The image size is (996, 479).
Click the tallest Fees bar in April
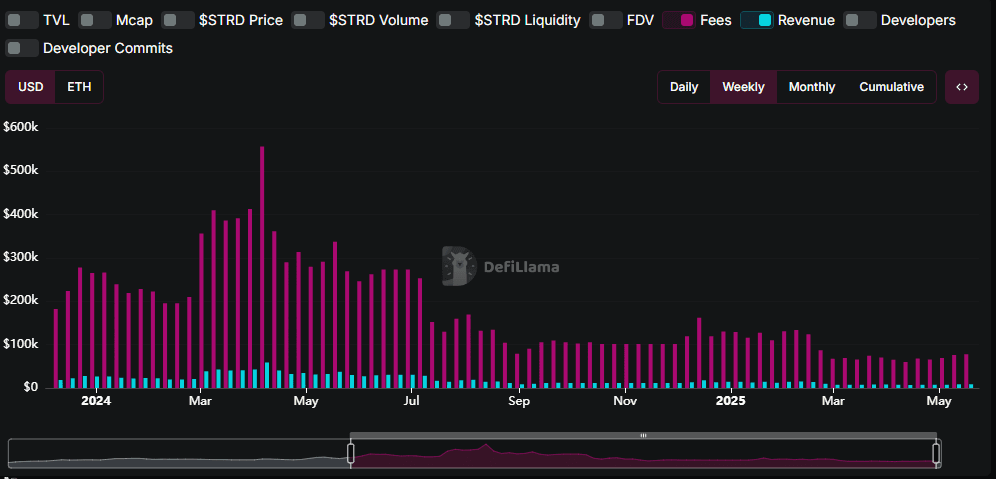pyautogui.click(x=262, y=267)
